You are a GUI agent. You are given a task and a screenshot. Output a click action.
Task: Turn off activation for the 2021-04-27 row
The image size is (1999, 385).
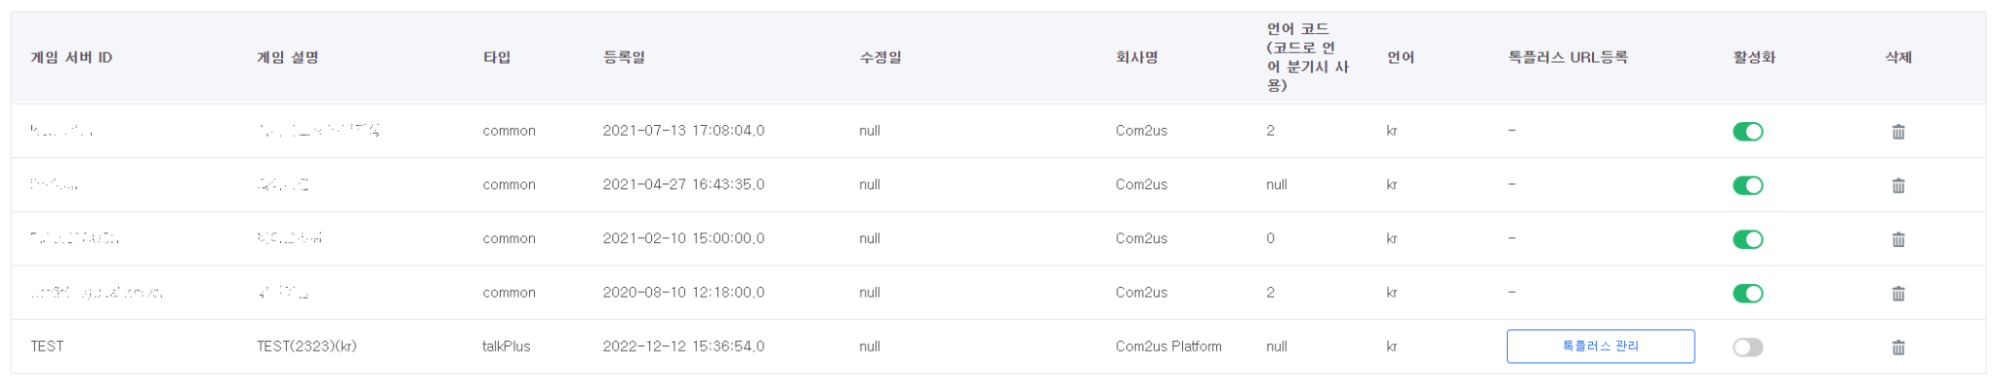[x=1747, y=185]
